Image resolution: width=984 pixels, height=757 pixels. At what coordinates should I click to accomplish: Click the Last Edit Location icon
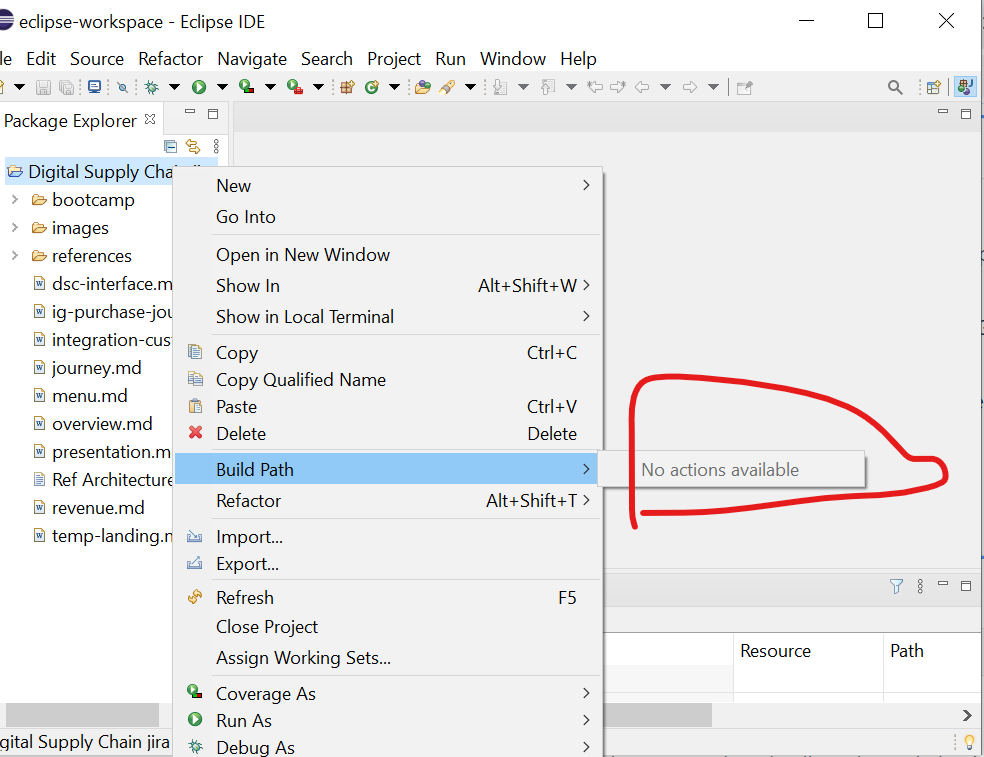coord(594,87)
